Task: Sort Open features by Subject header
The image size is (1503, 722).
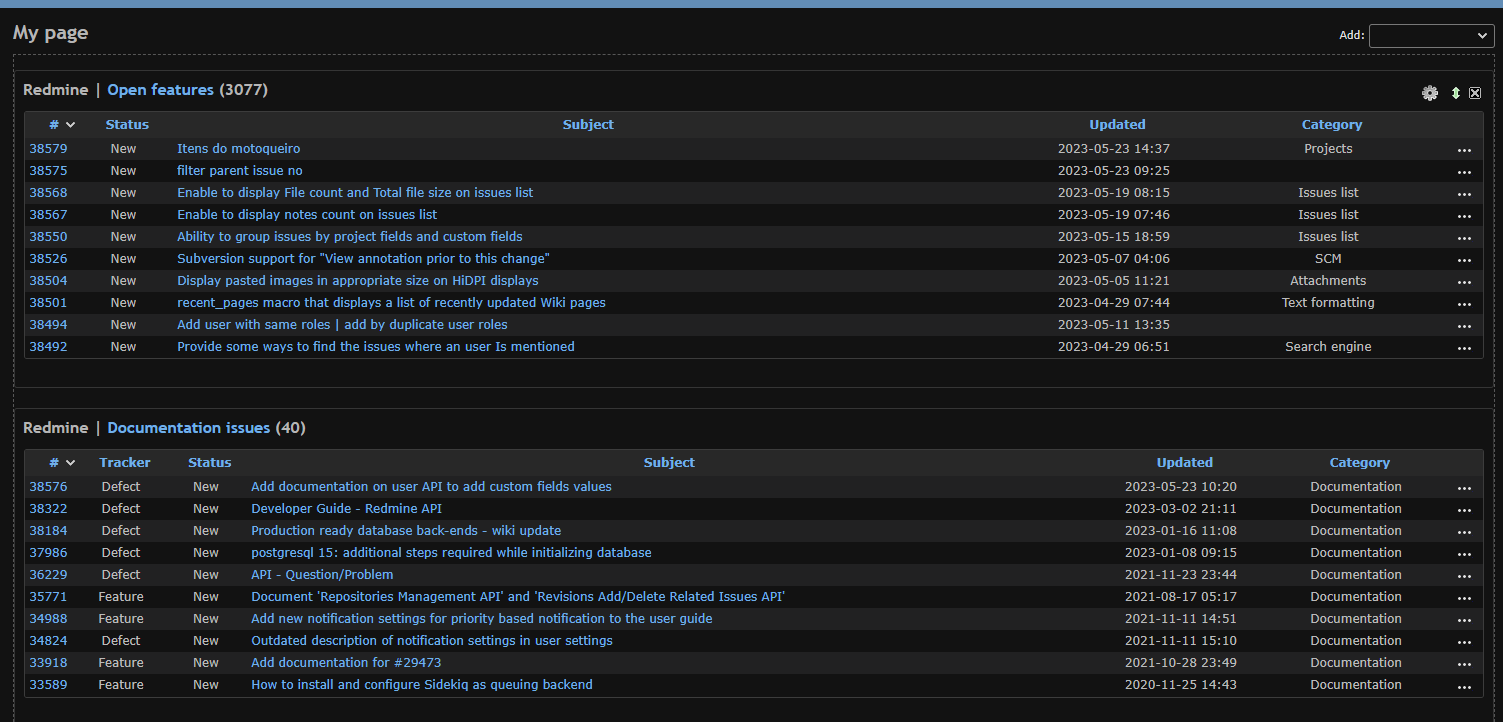Action: coord(588,125)
